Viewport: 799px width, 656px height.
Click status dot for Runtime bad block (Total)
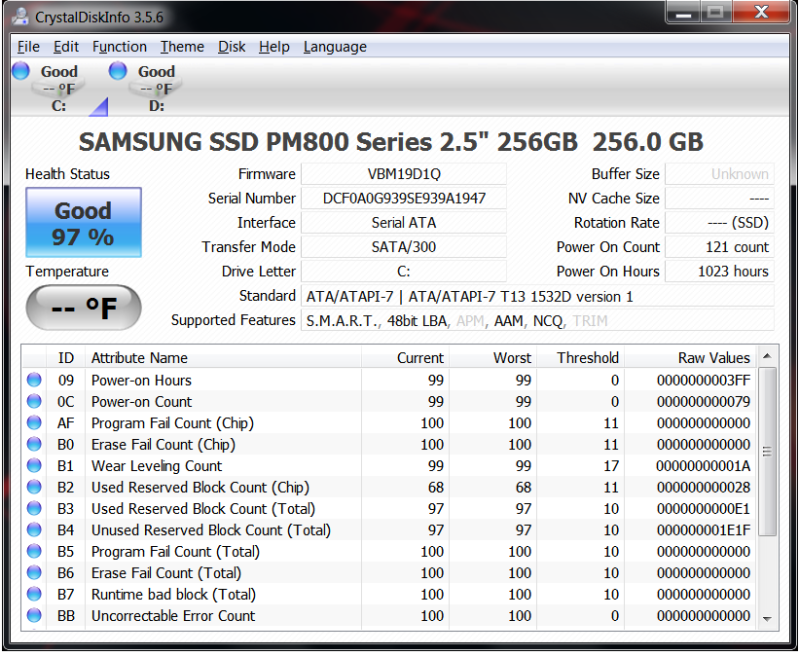point(34,594)
